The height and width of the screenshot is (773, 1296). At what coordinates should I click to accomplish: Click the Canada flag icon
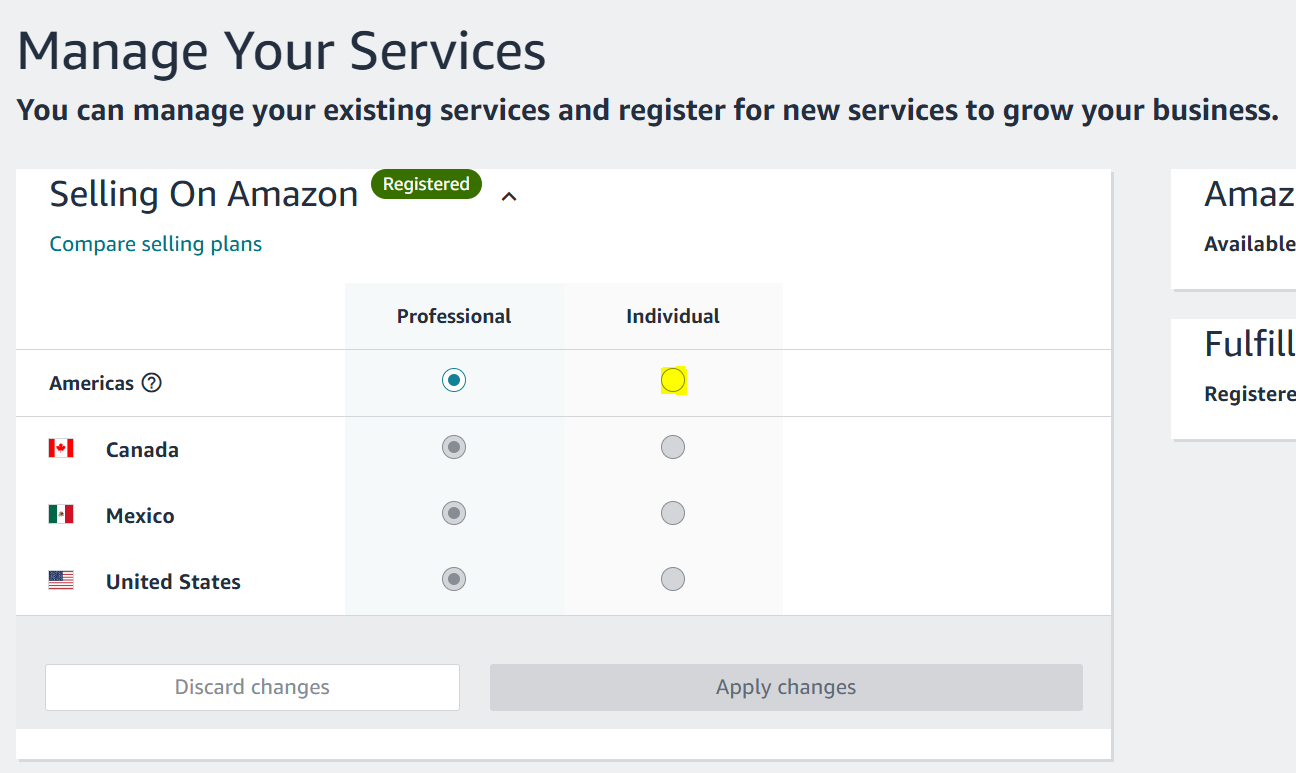click(61, 448)
